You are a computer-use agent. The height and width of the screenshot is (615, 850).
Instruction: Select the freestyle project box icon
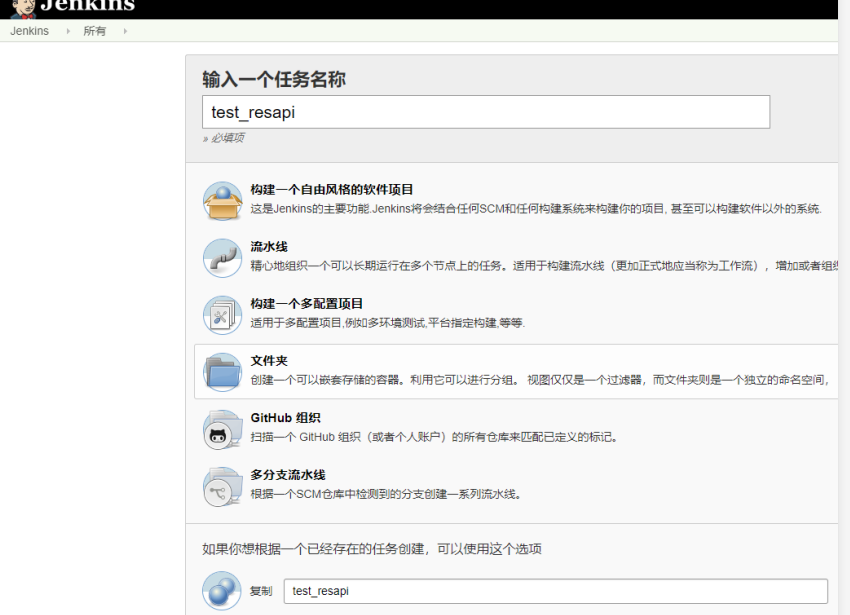222,200
